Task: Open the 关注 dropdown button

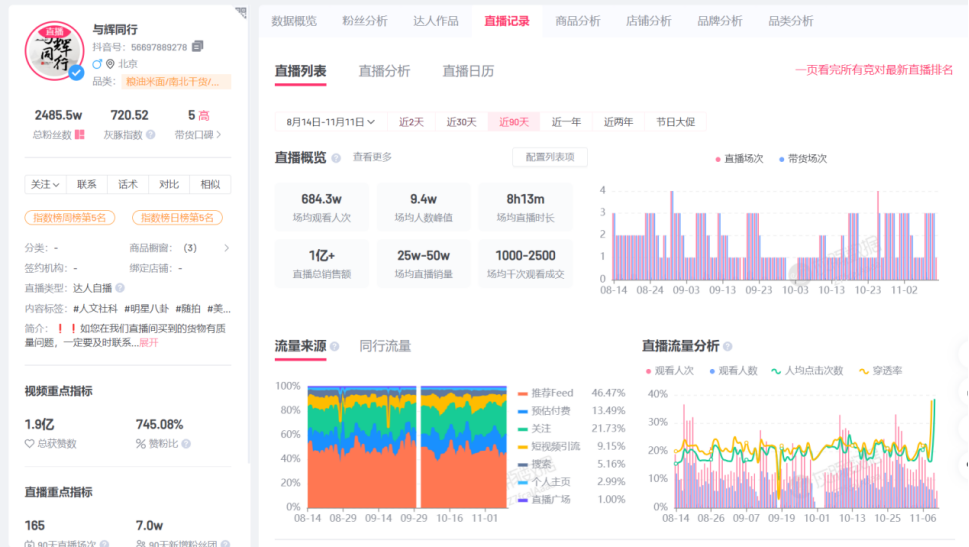Action: point(45,185)
